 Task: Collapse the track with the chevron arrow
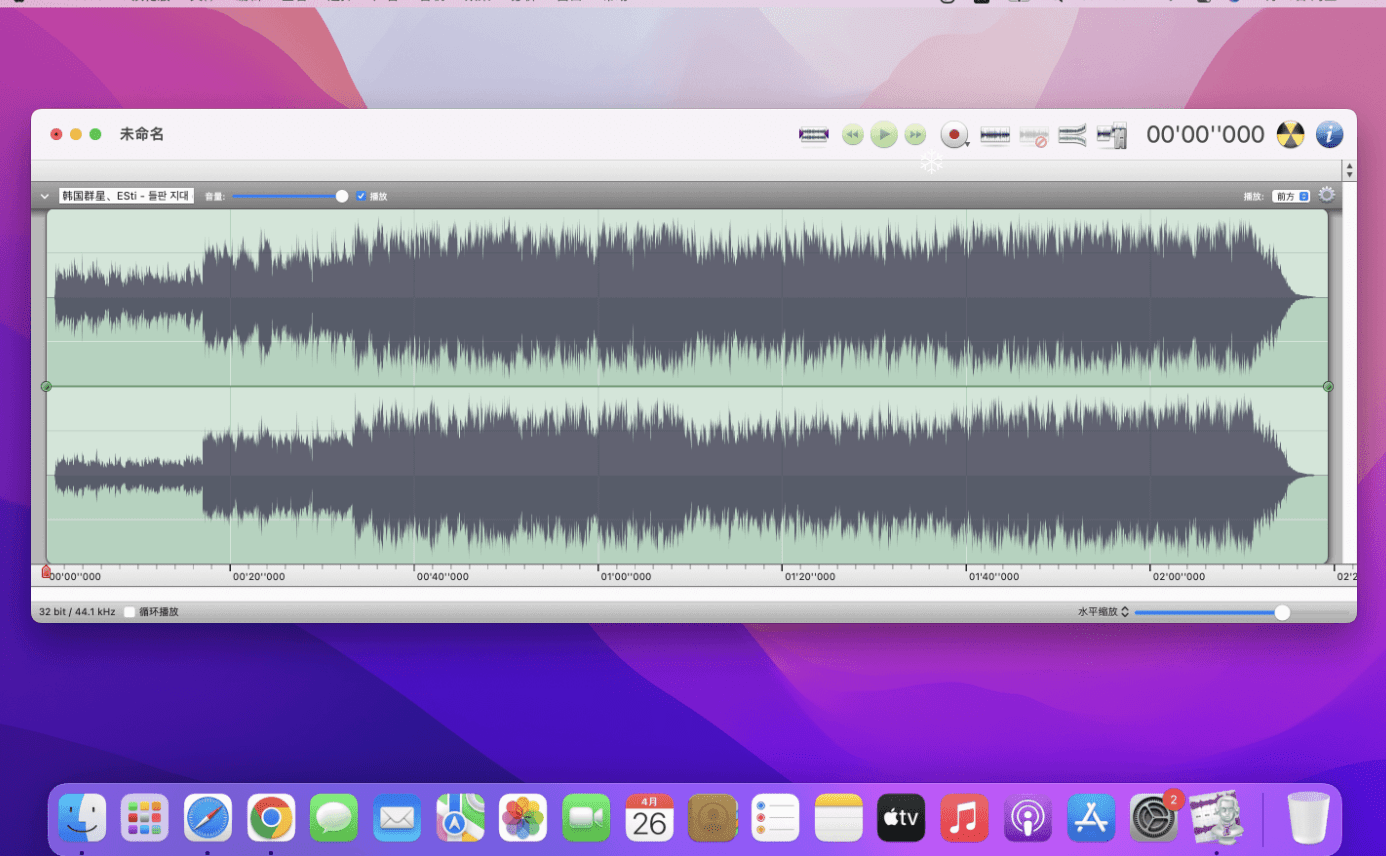point(45,197)
